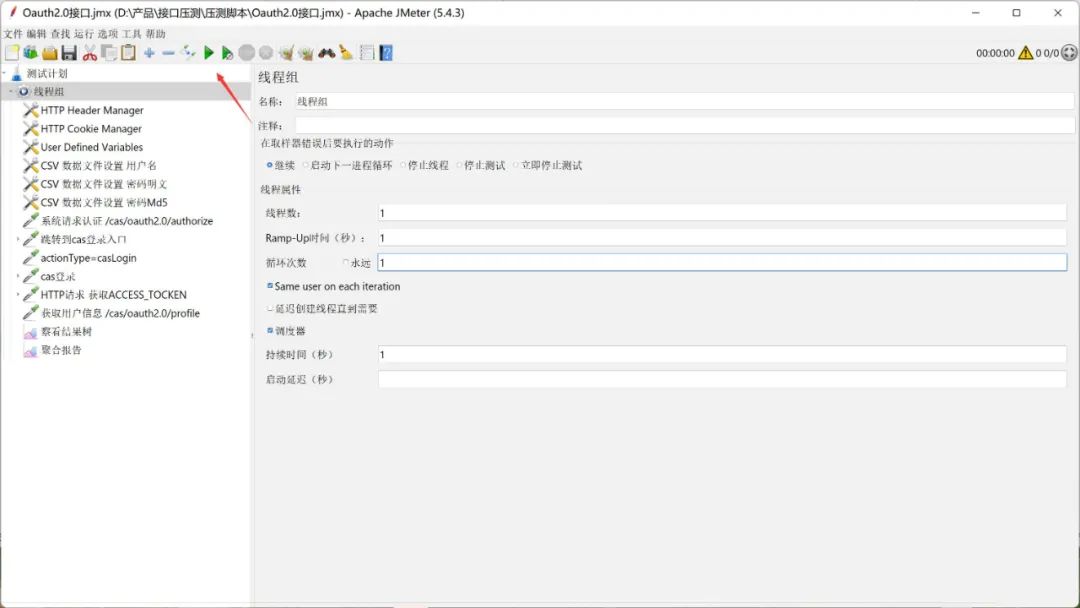The image size is (1080, 608).
Task: Expand all tree nodes with plus icon
Action: click(149, 53)
